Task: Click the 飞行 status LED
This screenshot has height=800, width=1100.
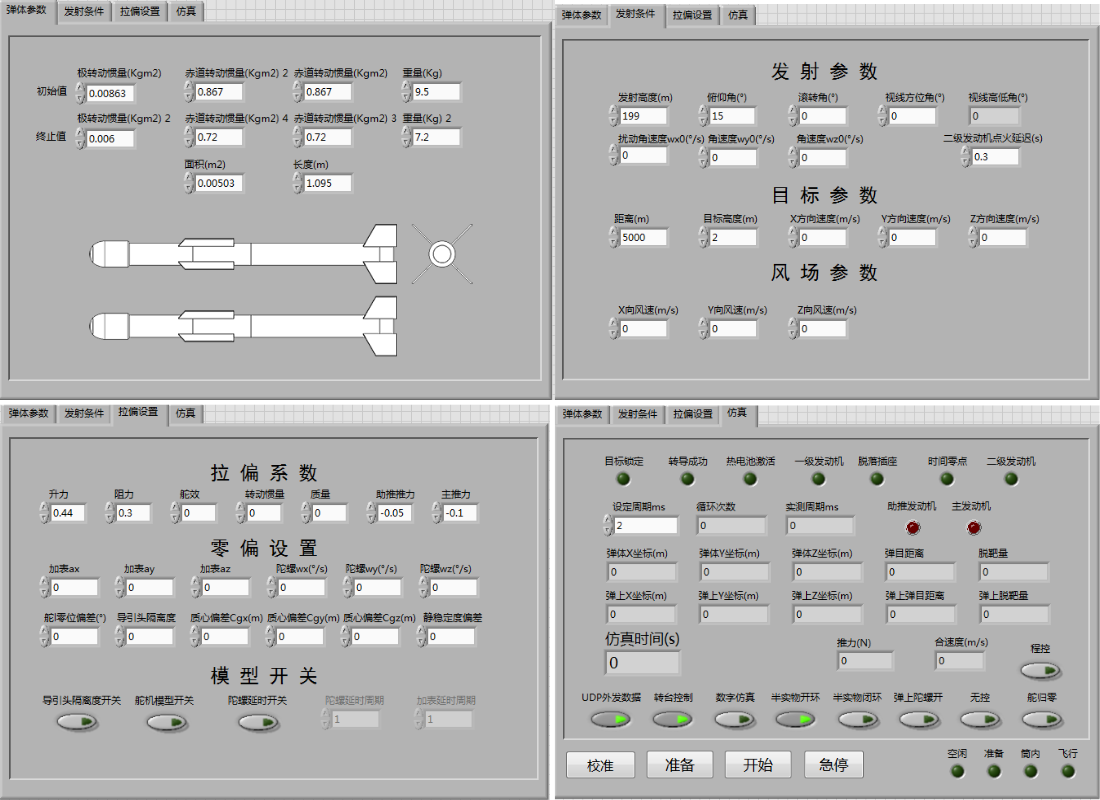Action: (x=1067, y=771)
